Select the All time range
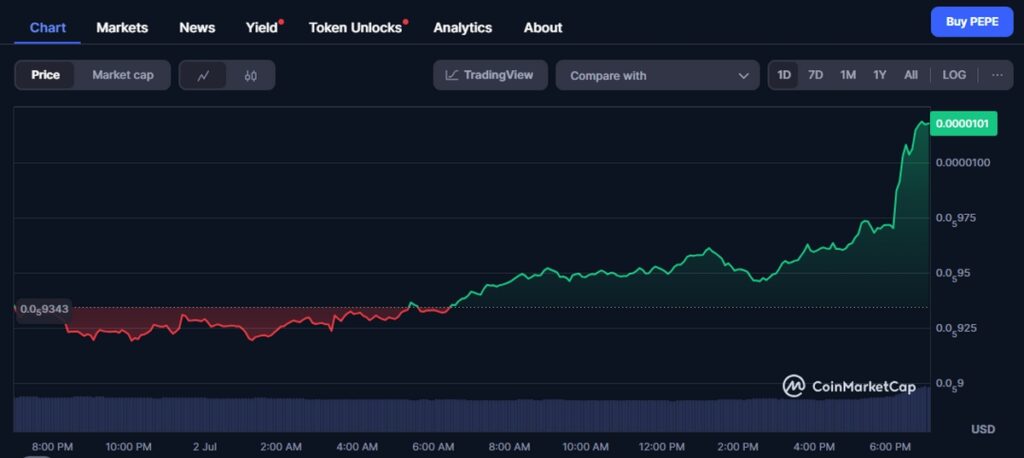The height and width of the screenshot is (458, 1024). pyautogui.click(x=911, y=75)
